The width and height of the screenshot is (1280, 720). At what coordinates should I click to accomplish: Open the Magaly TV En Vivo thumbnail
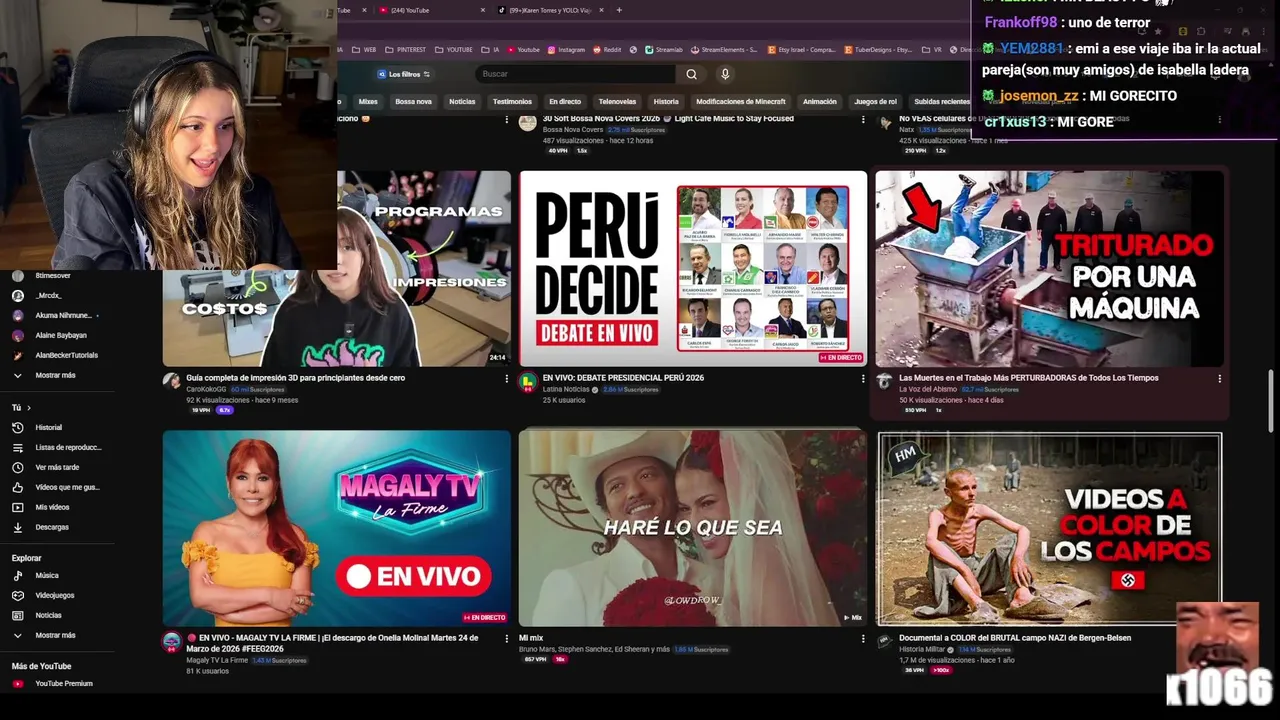point(337,528)
